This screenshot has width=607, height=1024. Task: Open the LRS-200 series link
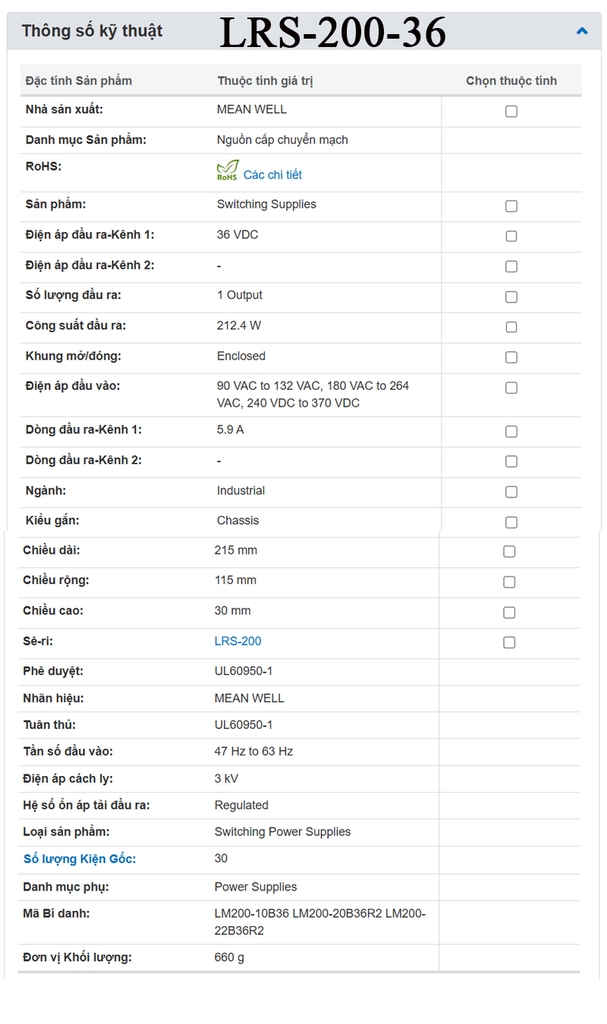coord(238,641)
